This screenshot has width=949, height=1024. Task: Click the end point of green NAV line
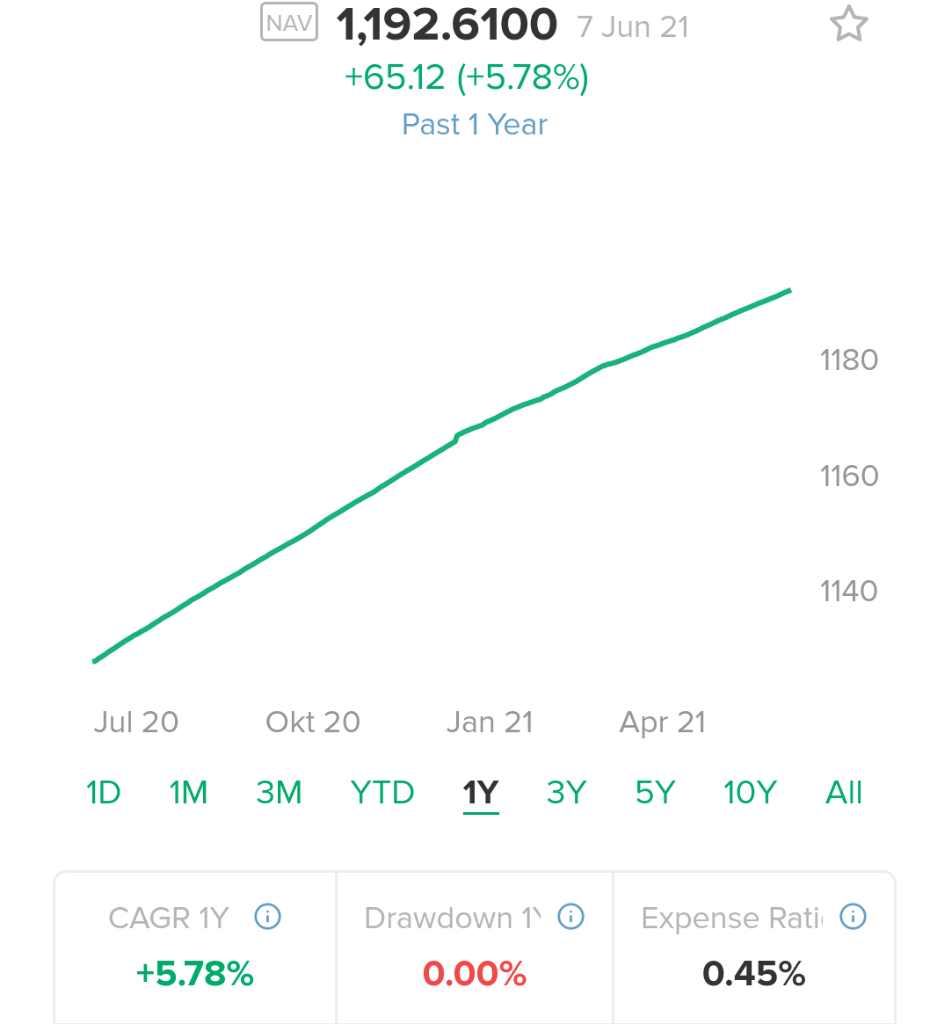[790, 291]
